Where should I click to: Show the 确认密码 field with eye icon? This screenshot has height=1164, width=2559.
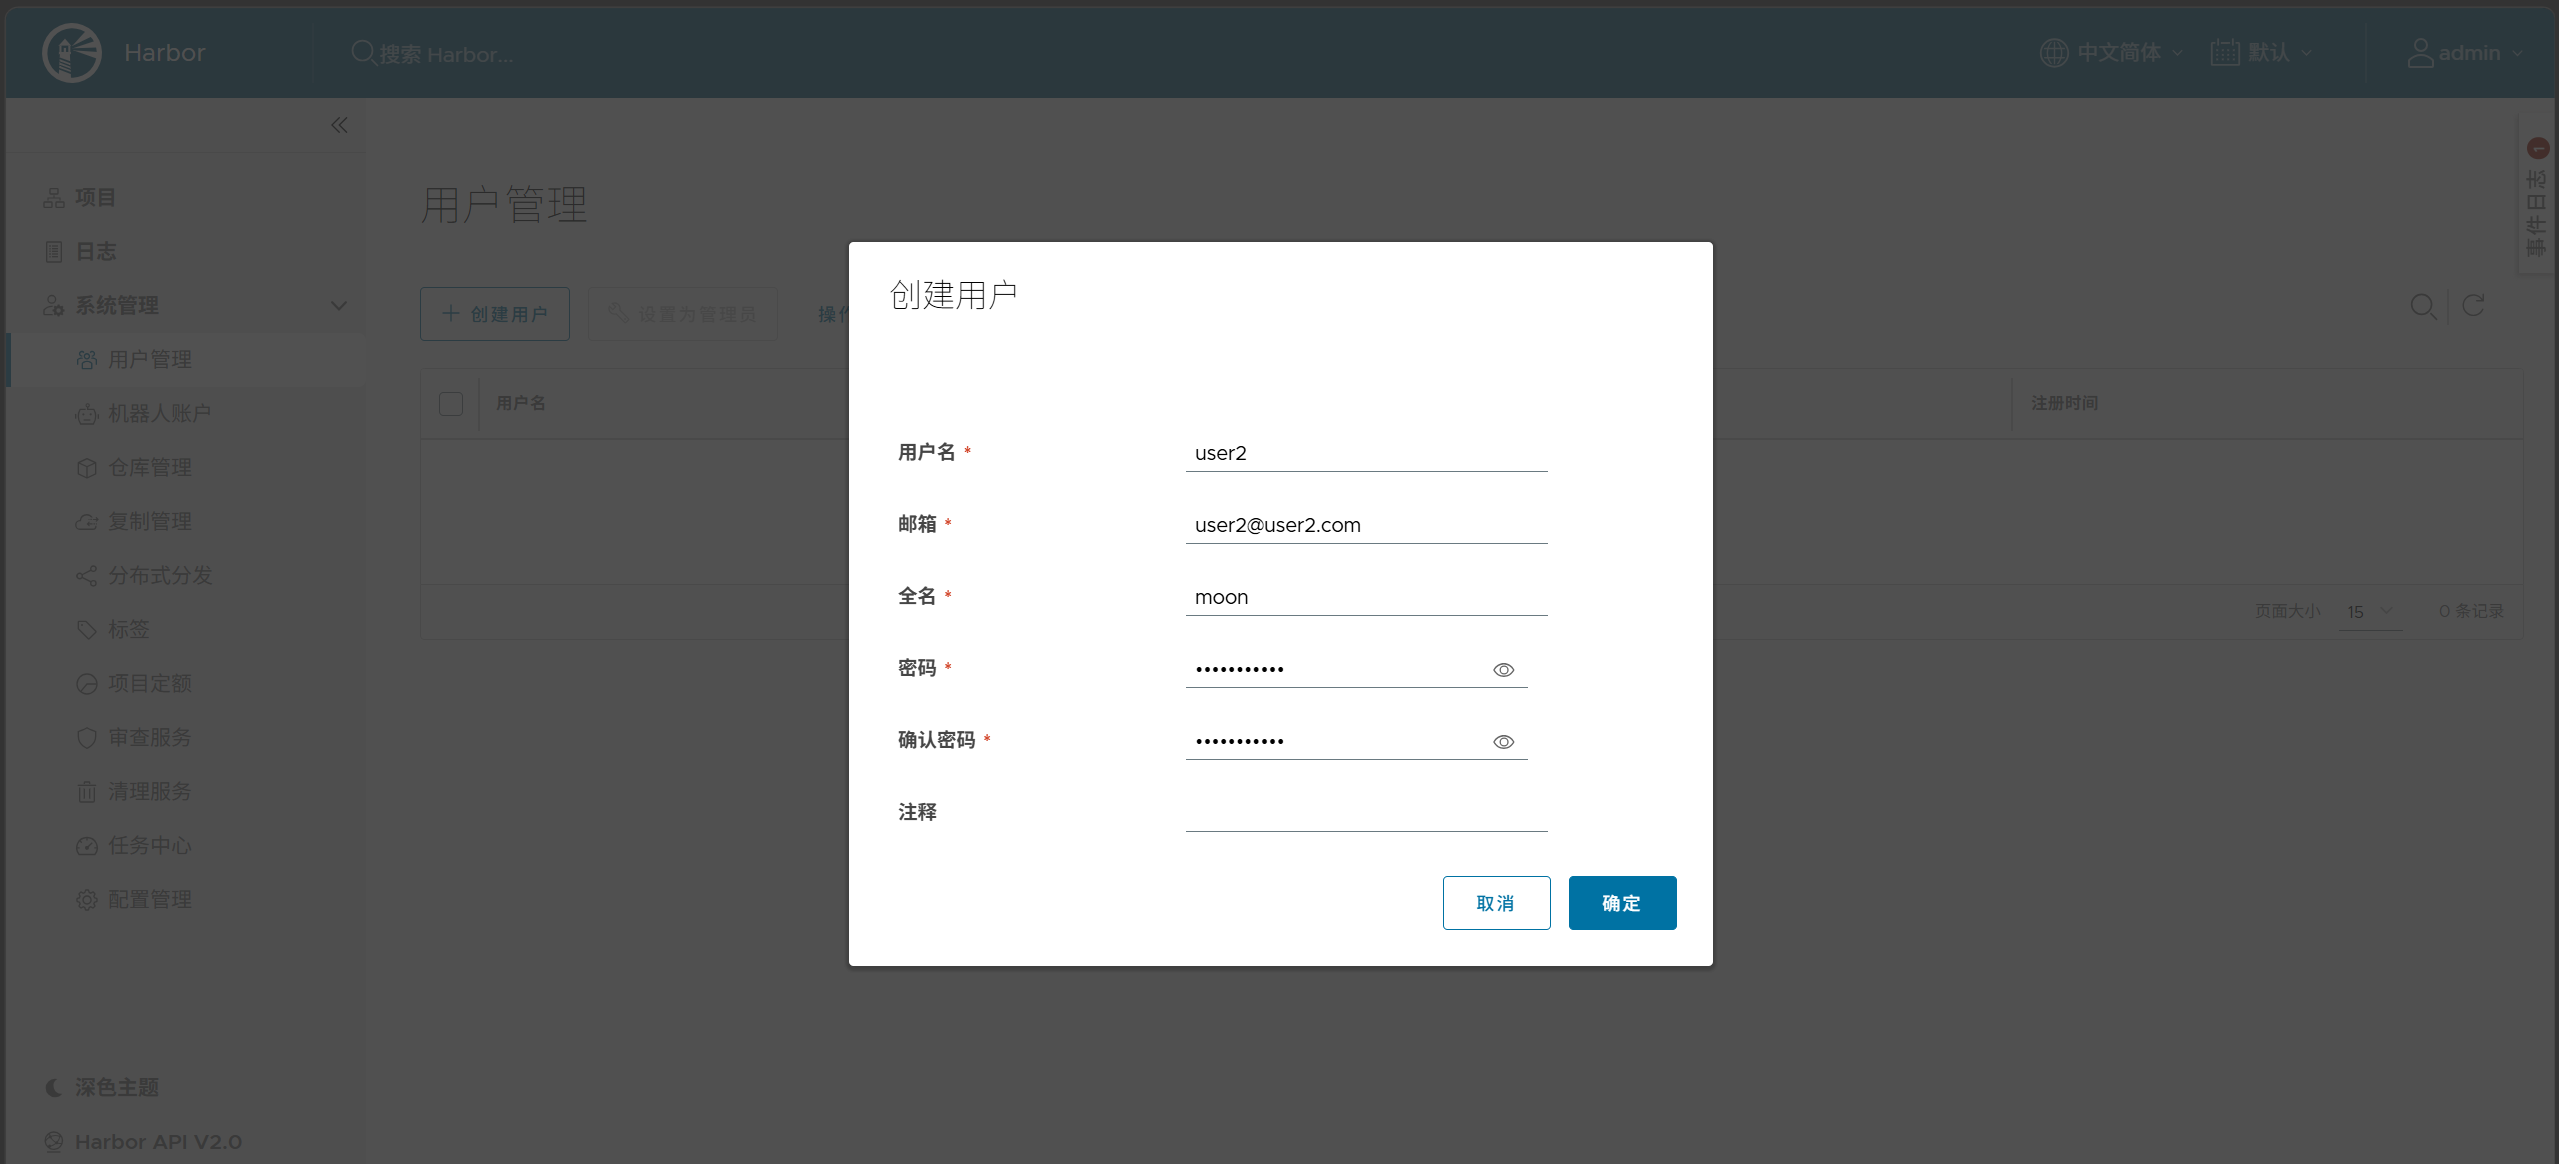point(1503,742)
